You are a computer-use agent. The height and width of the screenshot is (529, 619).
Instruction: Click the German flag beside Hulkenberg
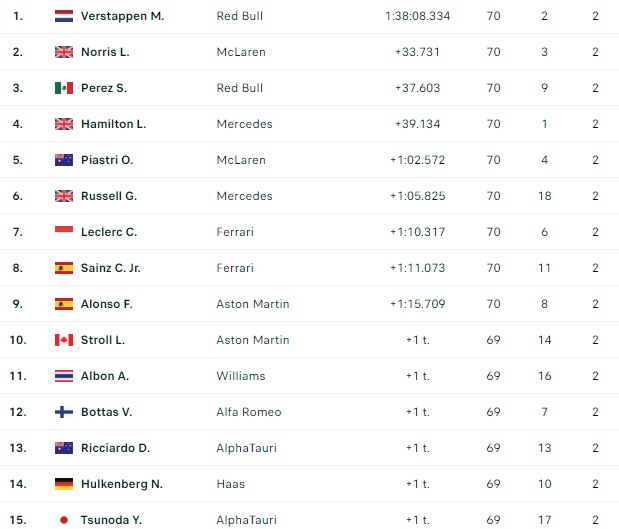click(64, 484)
